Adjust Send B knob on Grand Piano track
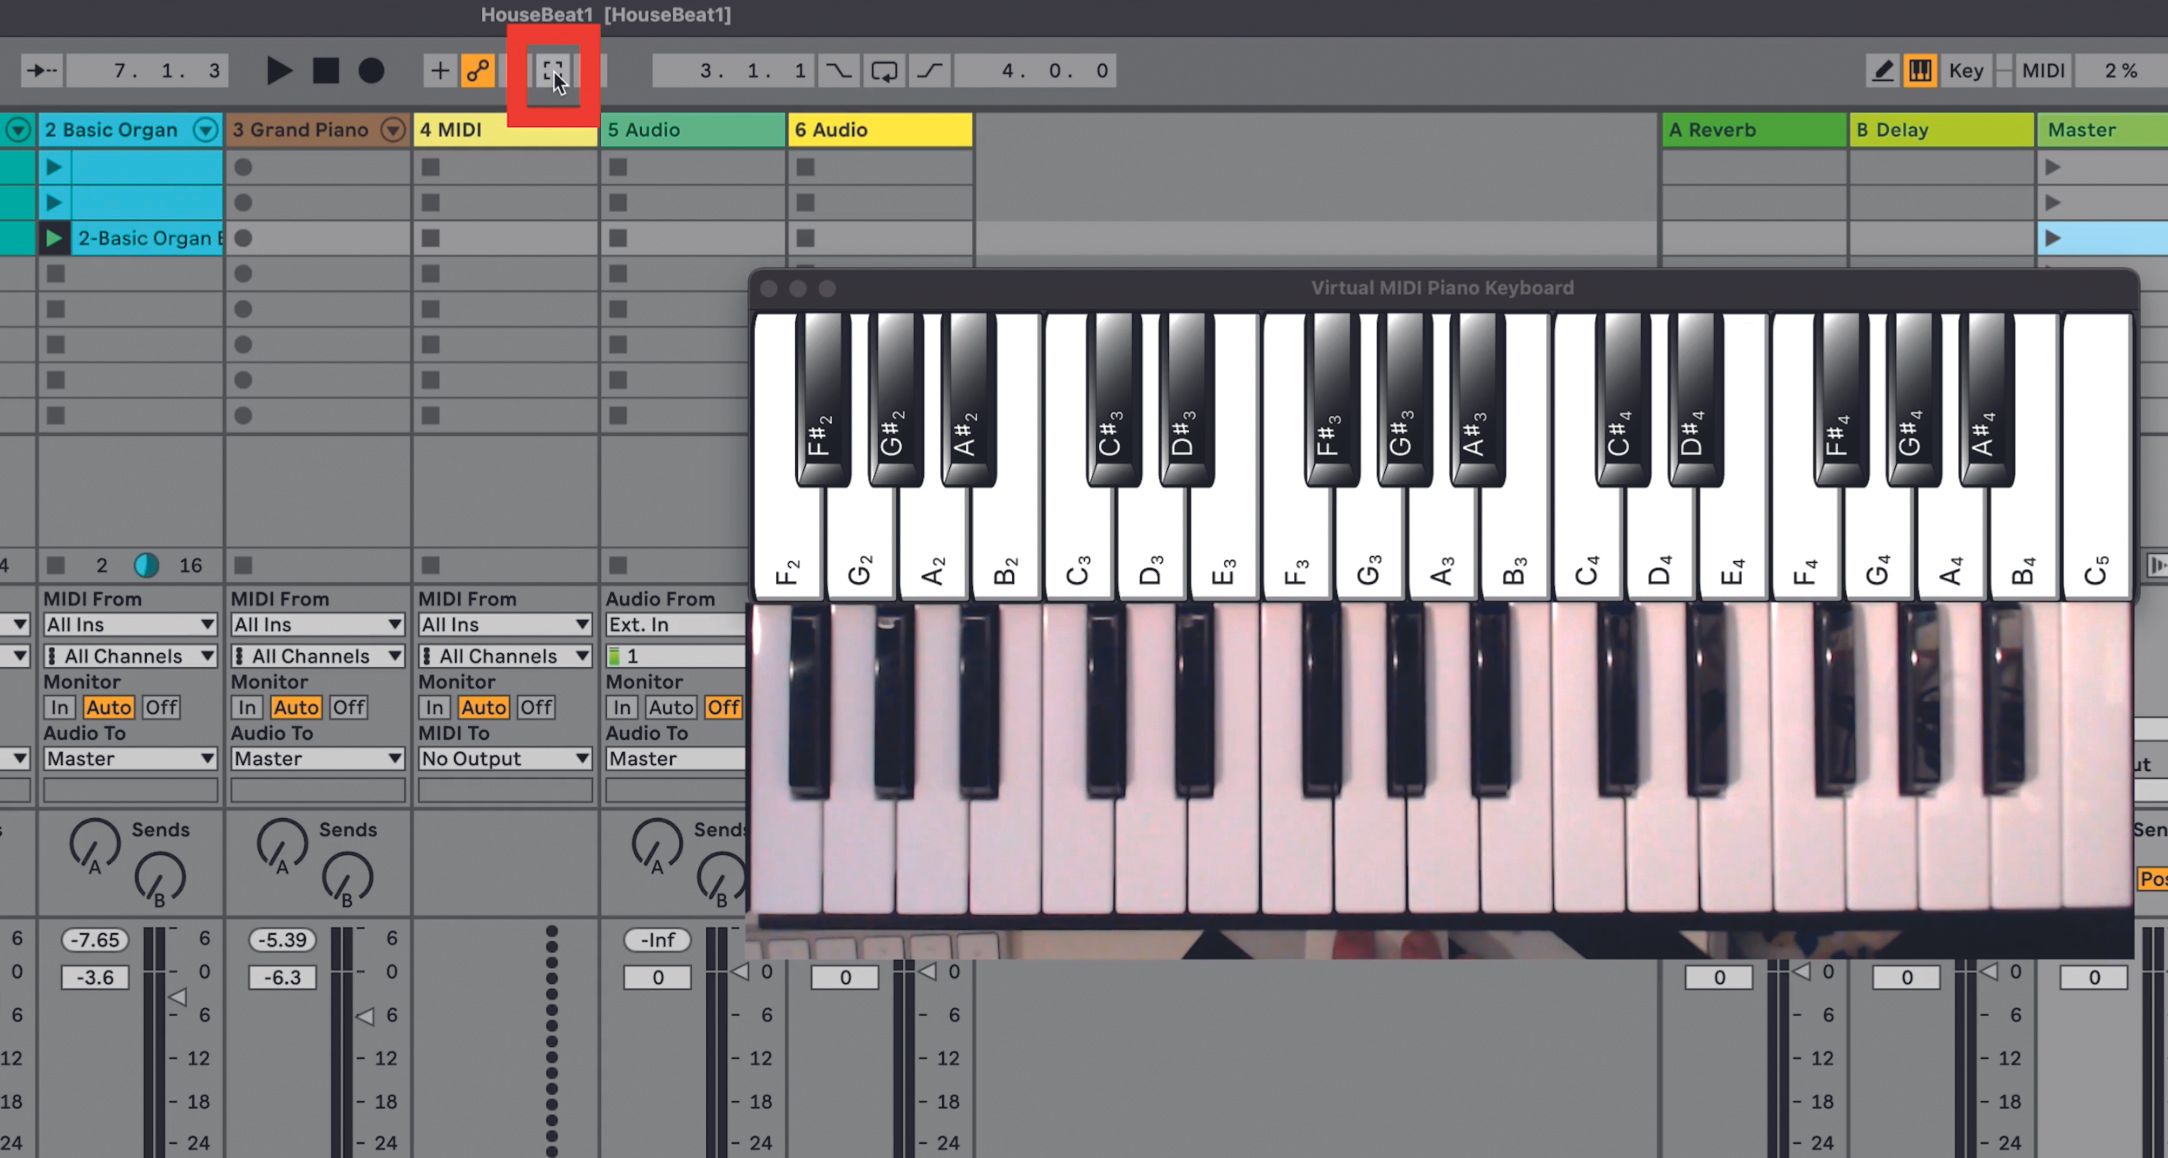2168x1158 pixels. [347, 878]
